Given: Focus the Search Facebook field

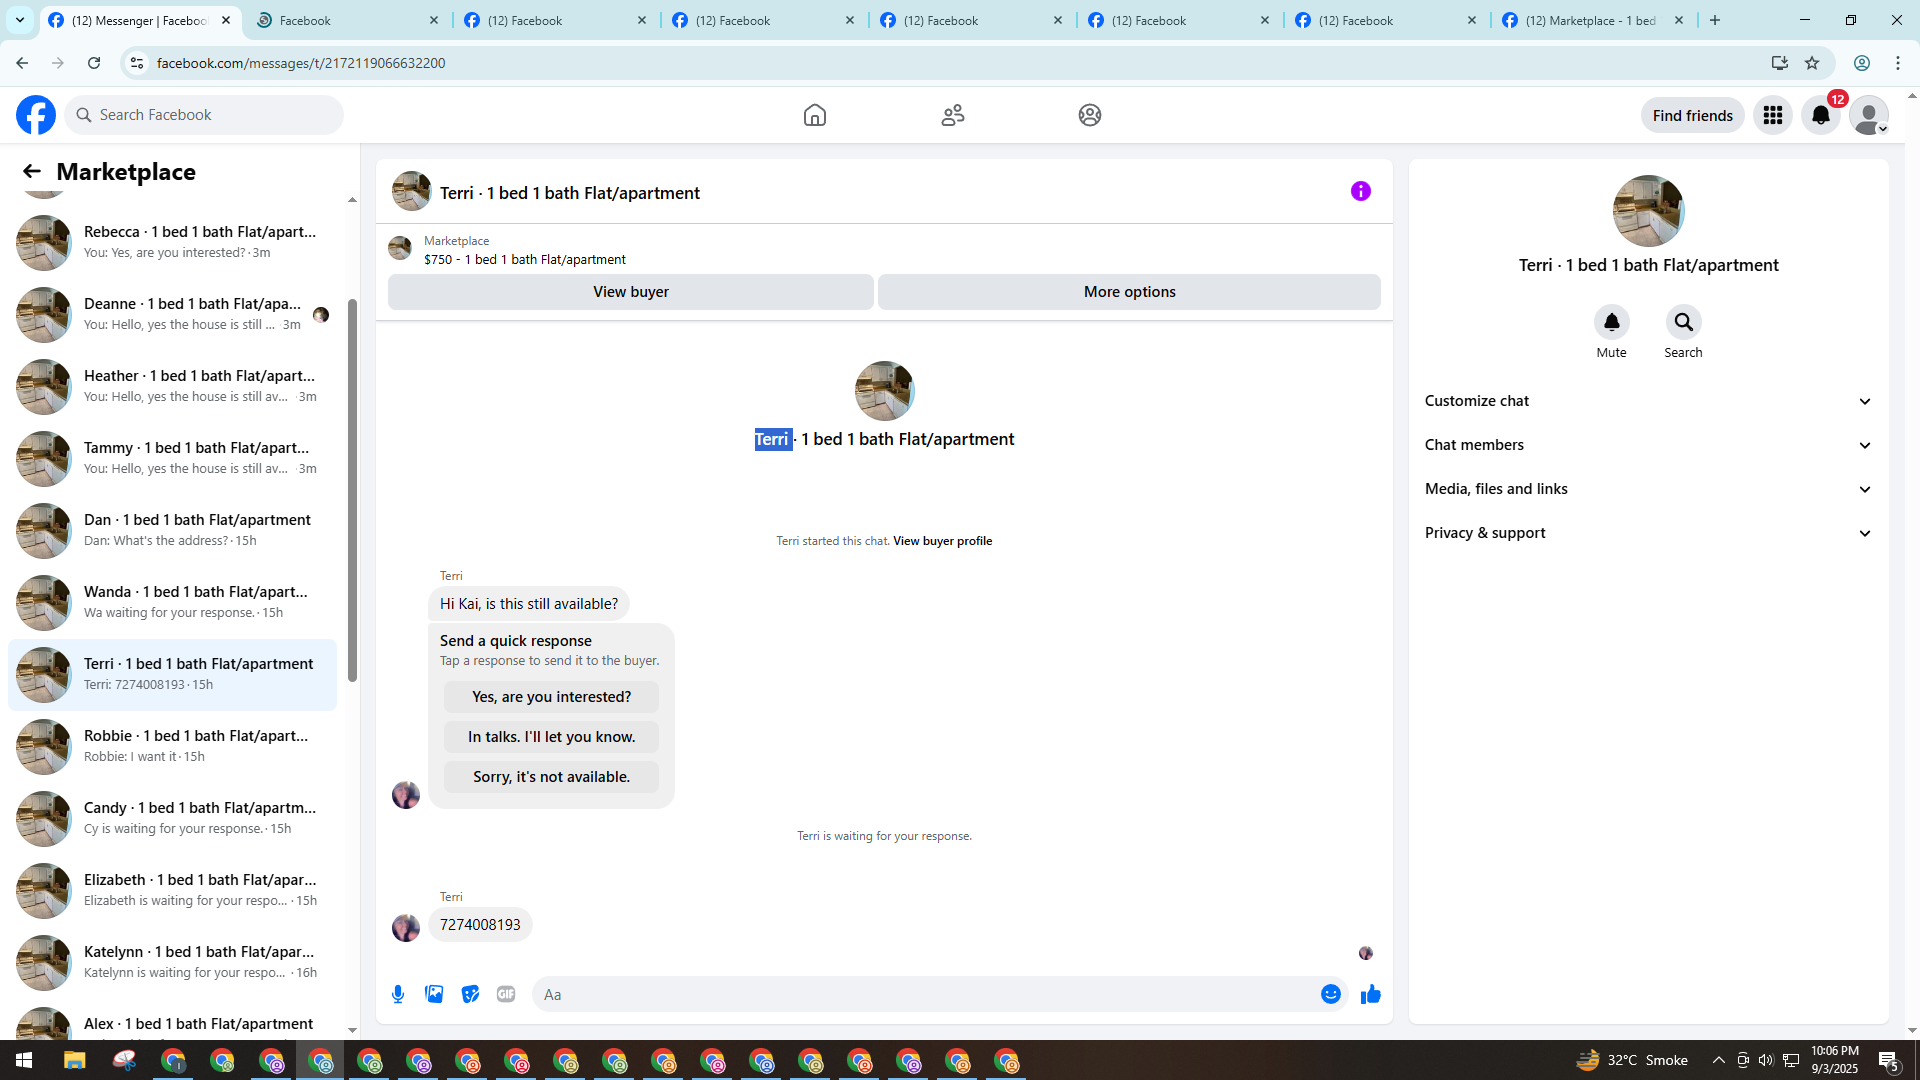Looking at the screenshot, I should tap(205, 115).
